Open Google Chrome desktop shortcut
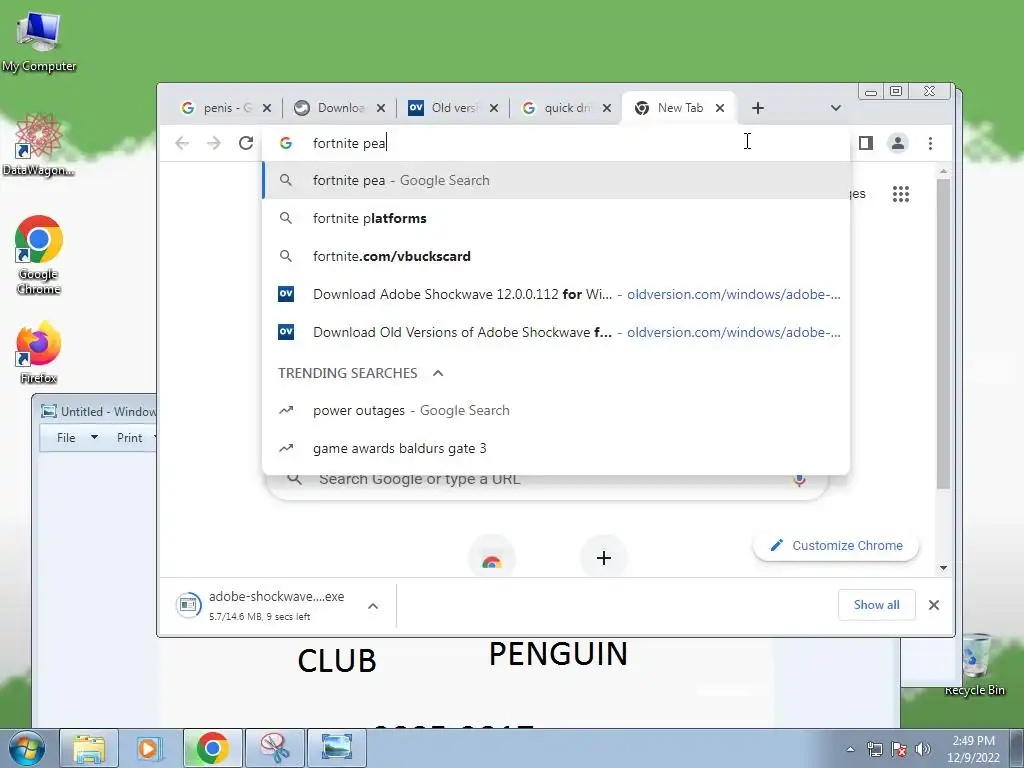This screenshot has height=768, width=1024. point(39,255)
